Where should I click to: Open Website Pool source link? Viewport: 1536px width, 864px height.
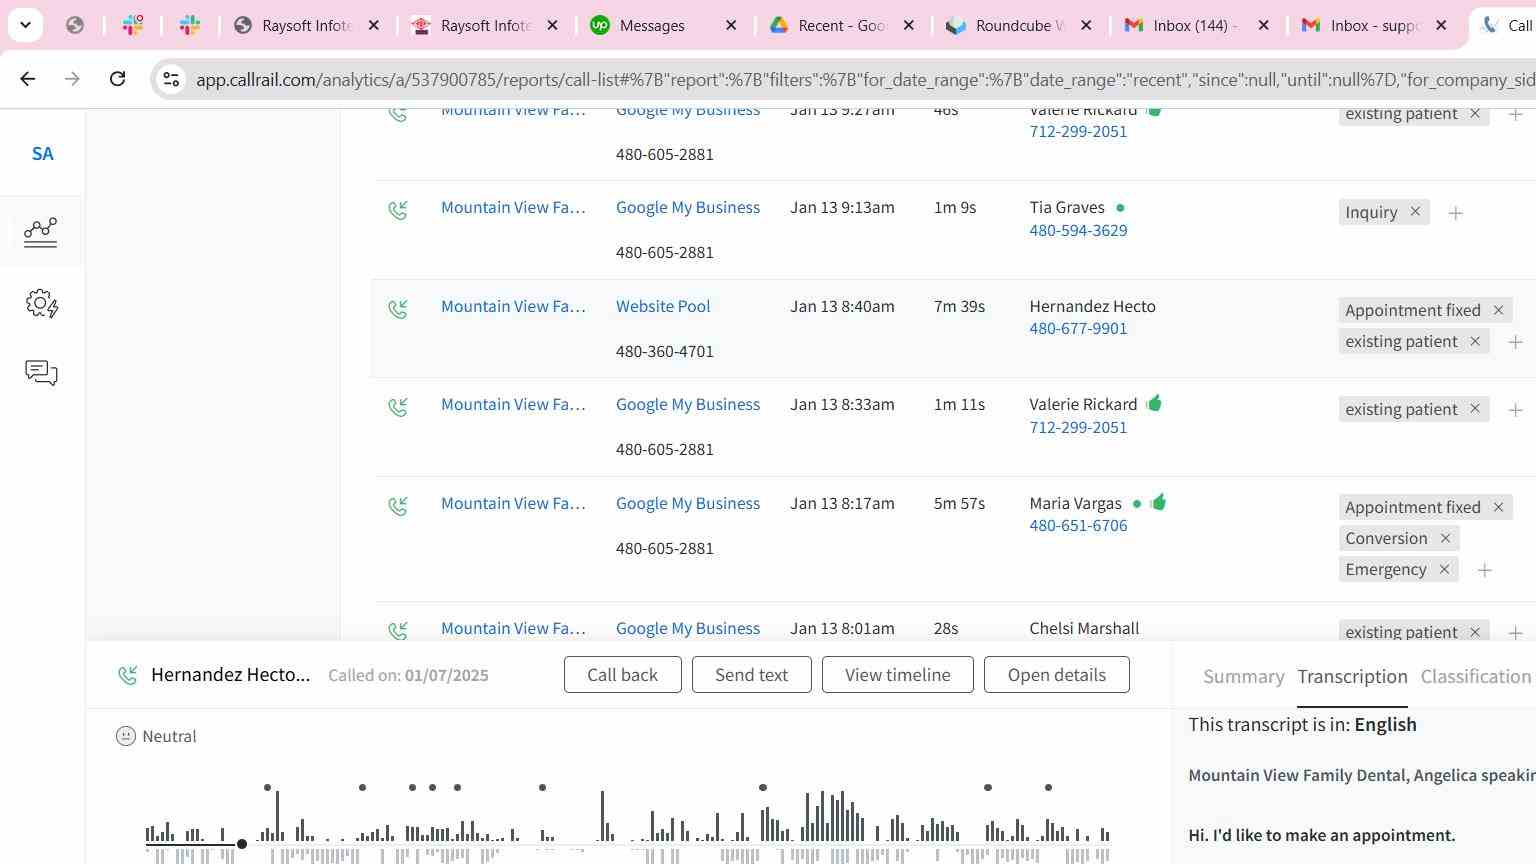[x=663, y=306]
